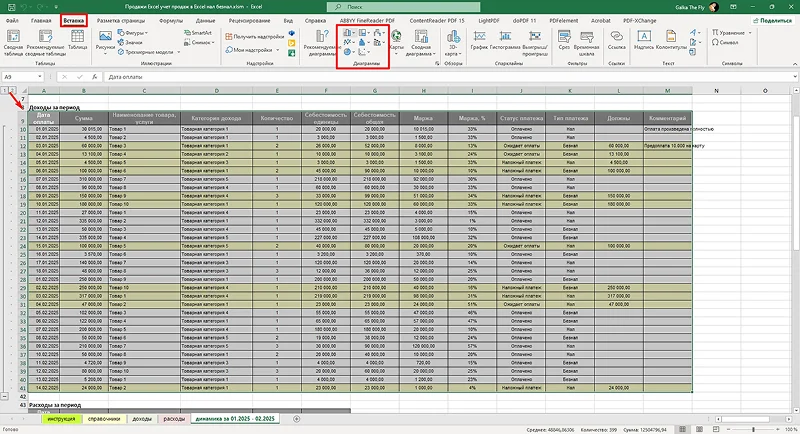Insert a Table (Таблица)
This screenshot has height=434, width=800.
pyautogui.click(x=78, y=40)
